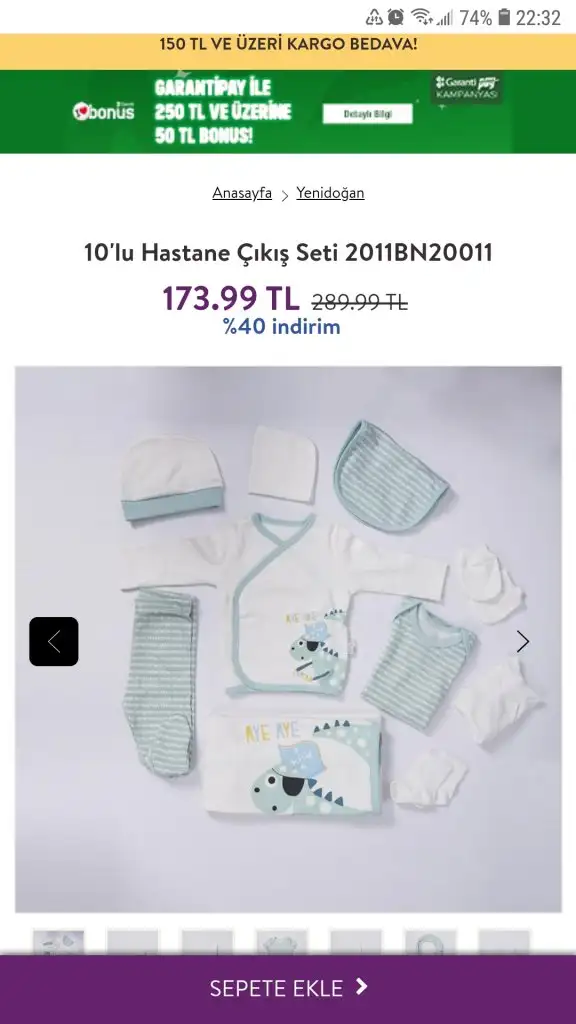Click the chevron on Sepete Ekle bar

pyautogui.click(x=362, y=987)
